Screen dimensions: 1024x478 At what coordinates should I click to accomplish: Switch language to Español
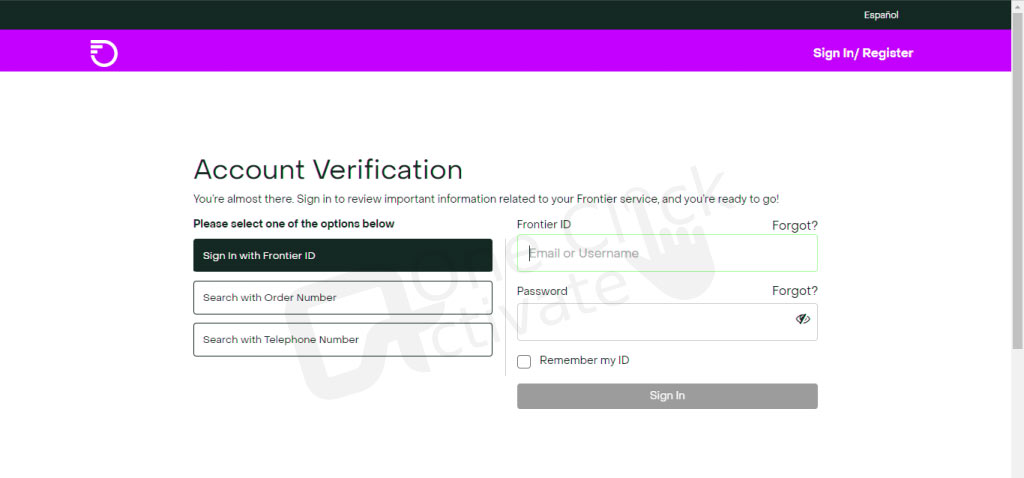click(x=881, y=15)
